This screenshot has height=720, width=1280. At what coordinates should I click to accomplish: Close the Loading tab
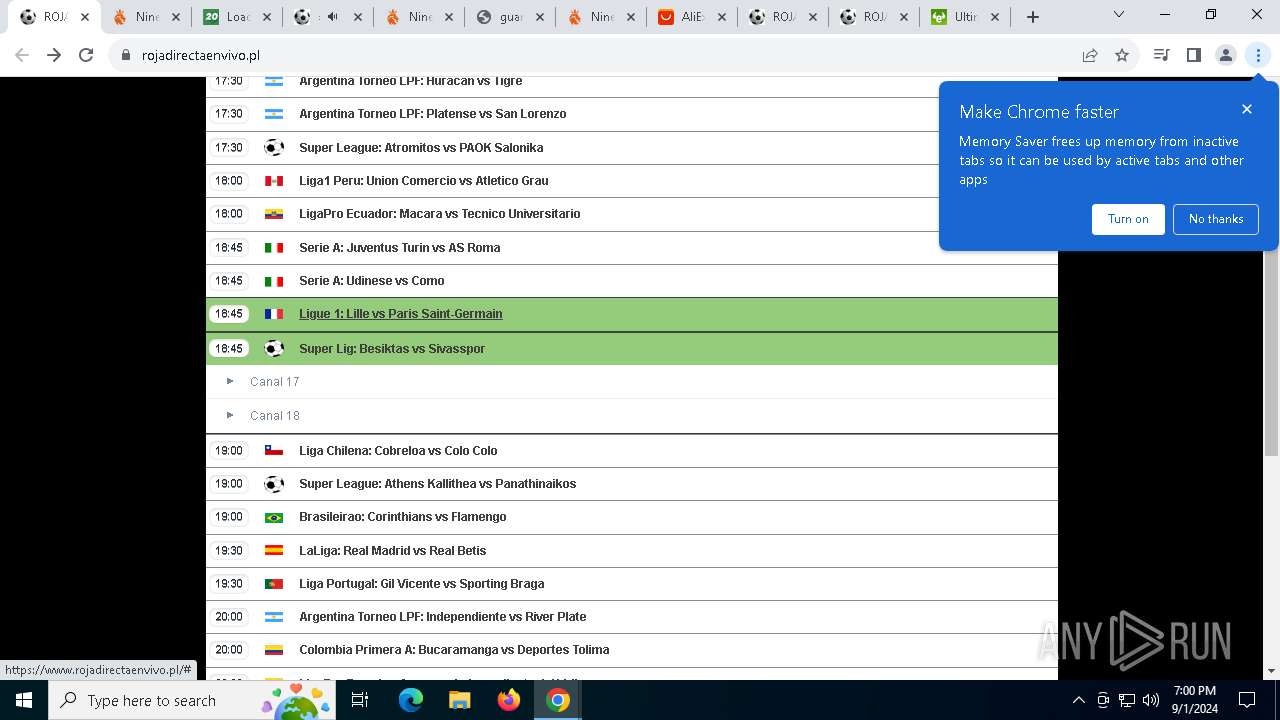tap(267, 17)
